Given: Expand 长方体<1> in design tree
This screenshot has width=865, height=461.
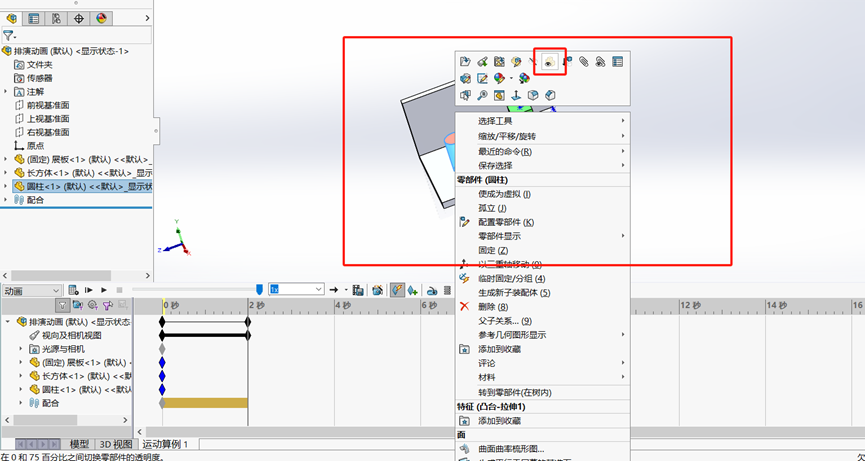Looking at the screenshot, I should [6, 173].
